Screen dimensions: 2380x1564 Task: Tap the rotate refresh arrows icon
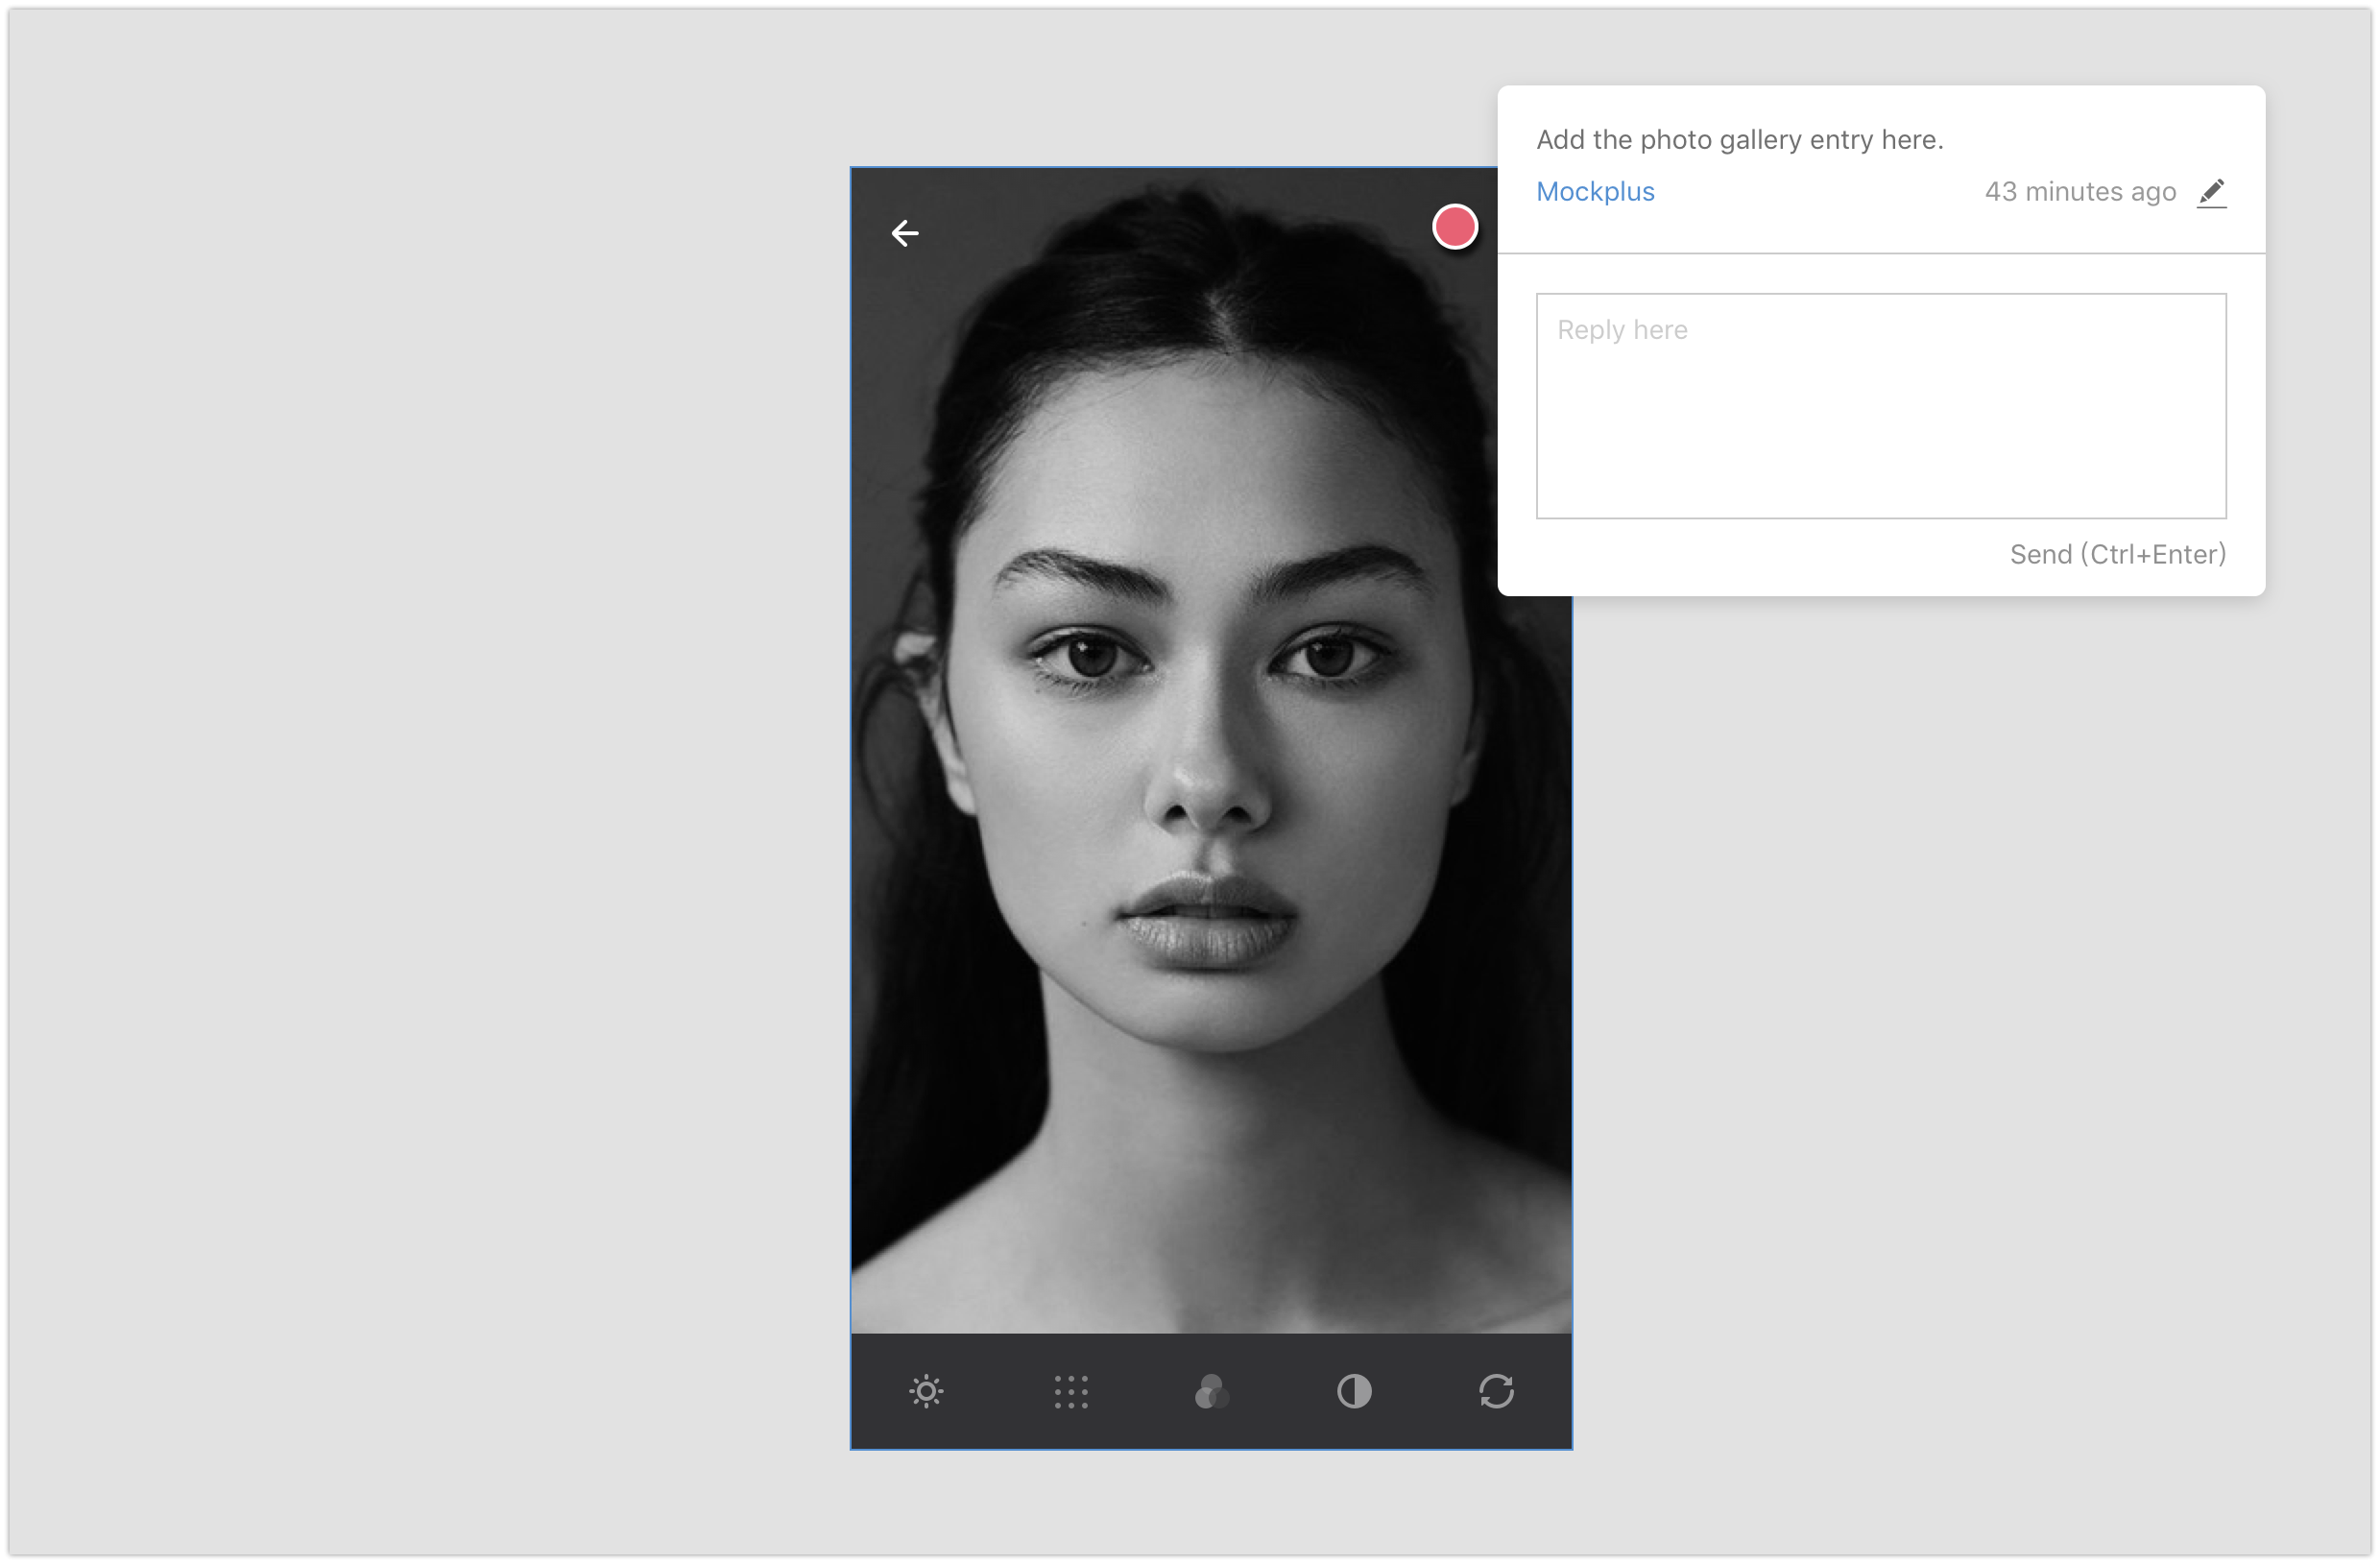(1496, 1391)
